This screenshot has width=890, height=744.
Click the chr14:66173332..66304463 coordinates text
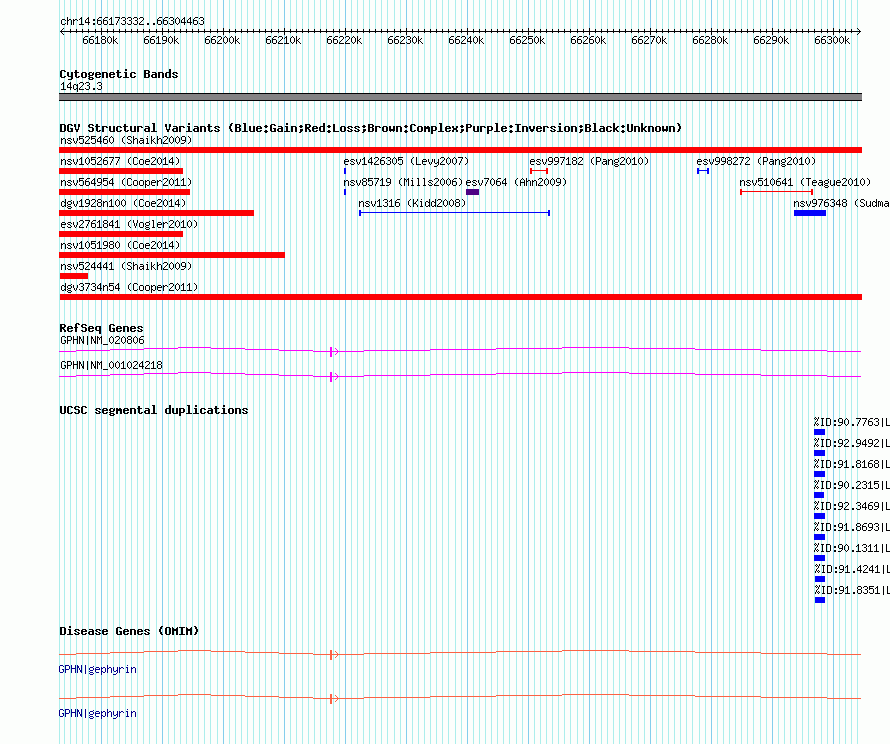[132, 22]
